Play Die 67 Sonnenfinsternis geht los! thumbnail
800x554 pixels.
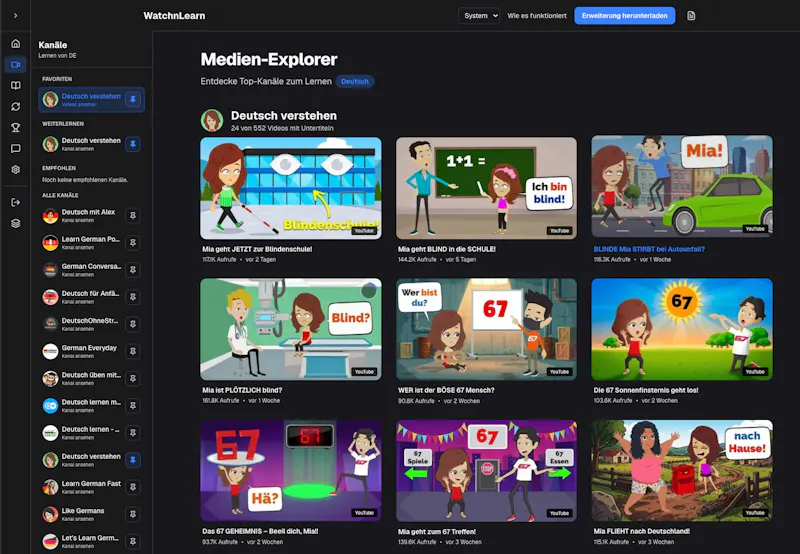[682, 329]
